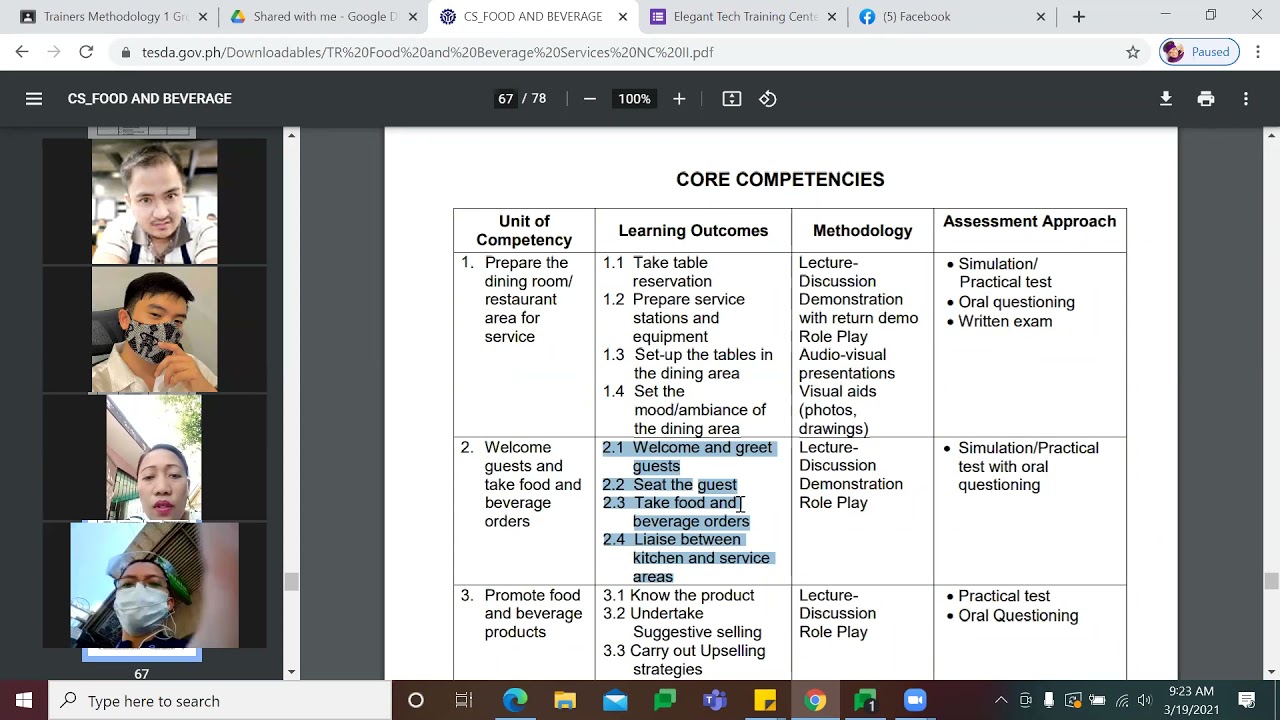Bookmark this page with the star icon

click(x=1133, y=52)
